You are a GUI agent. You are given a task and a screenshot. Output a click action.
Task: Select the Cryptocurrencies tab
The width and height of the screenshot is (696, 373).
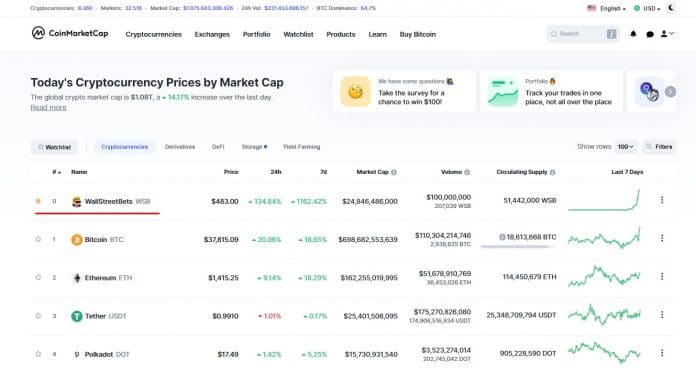pyautogui.click(x=124, y=147)
